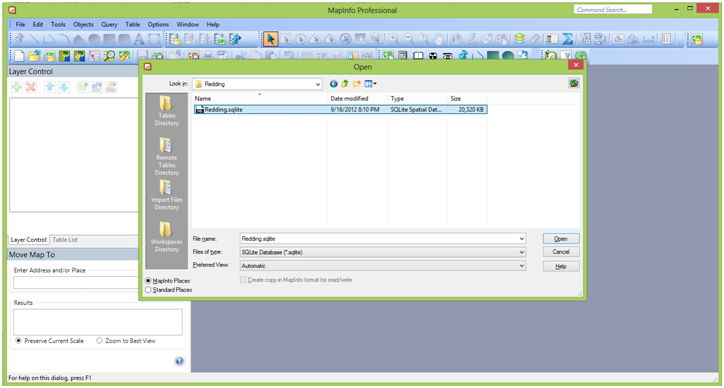This screenshot has width=724, height=388.
Task: Open the Tools menu
Action: (x=58, y=24)
